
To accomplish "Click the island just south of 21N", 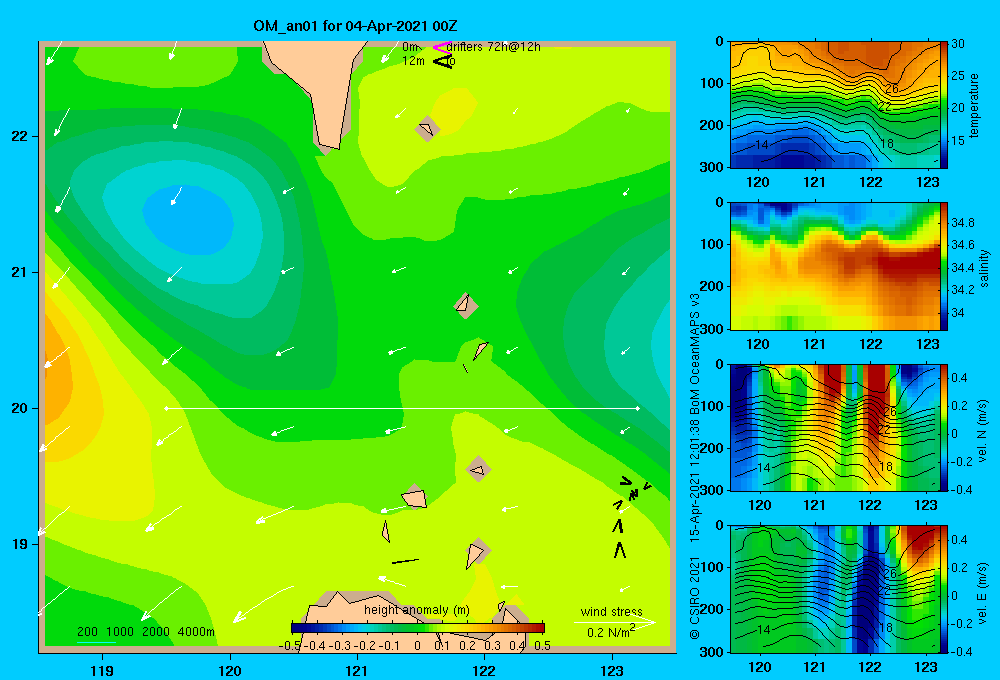I will [x=466, y=306].
